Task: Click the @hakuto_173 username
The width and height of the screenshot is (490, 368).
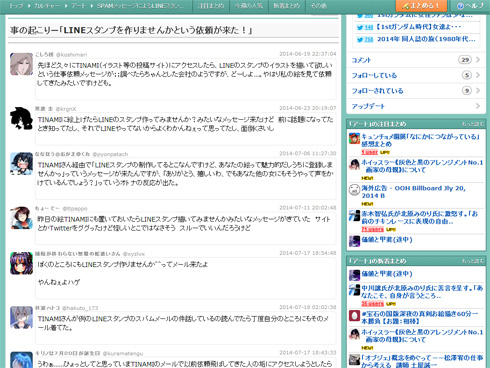Action: tap(80, 308)
